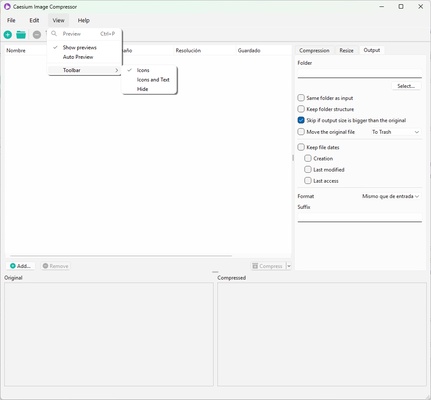This screenshot has width=431, height=400.
Task: Sort by the Nombre column header
Action: tap(16, 51)
